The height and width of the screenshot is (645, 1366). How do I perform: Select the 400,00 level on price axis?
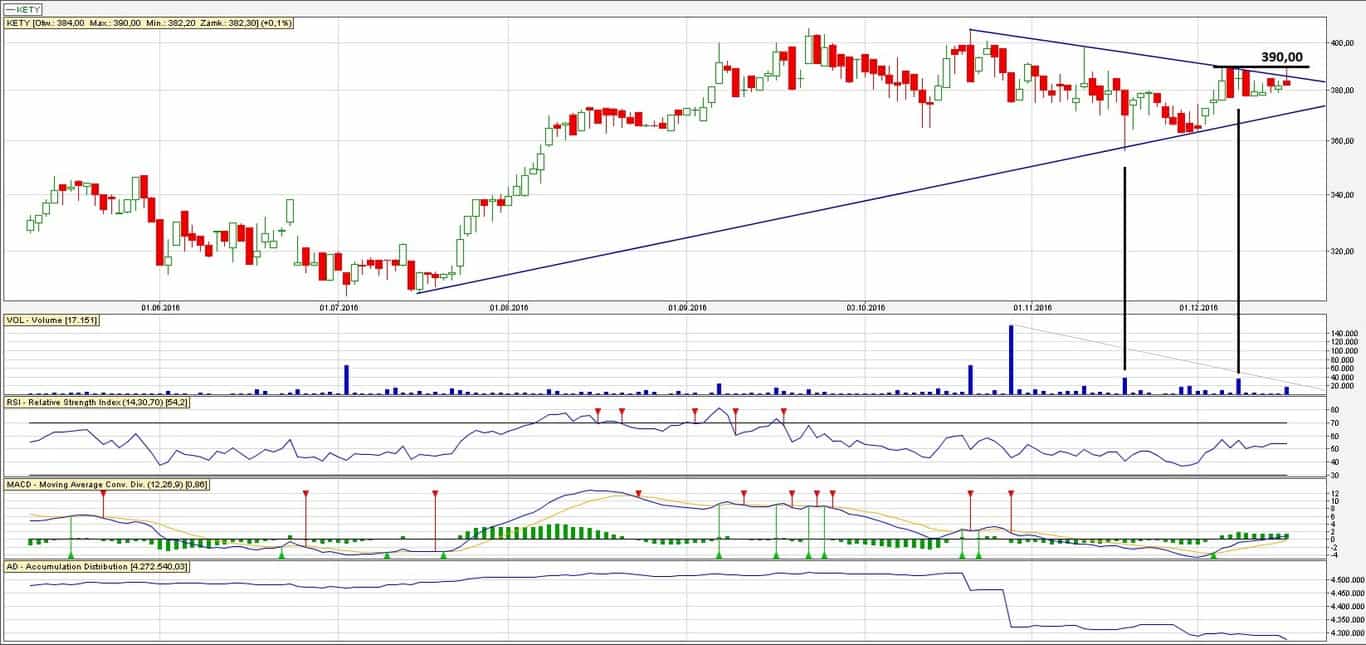point(1341,43)
